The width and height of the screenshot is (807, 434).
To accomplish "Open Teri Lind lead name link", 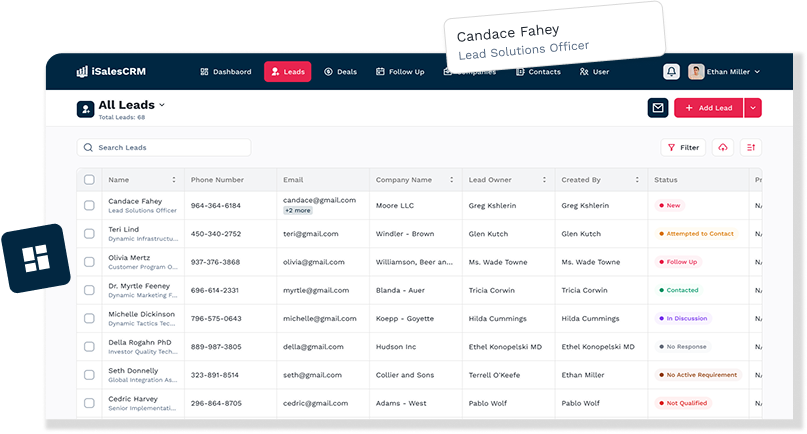I will tap(124, 230).
